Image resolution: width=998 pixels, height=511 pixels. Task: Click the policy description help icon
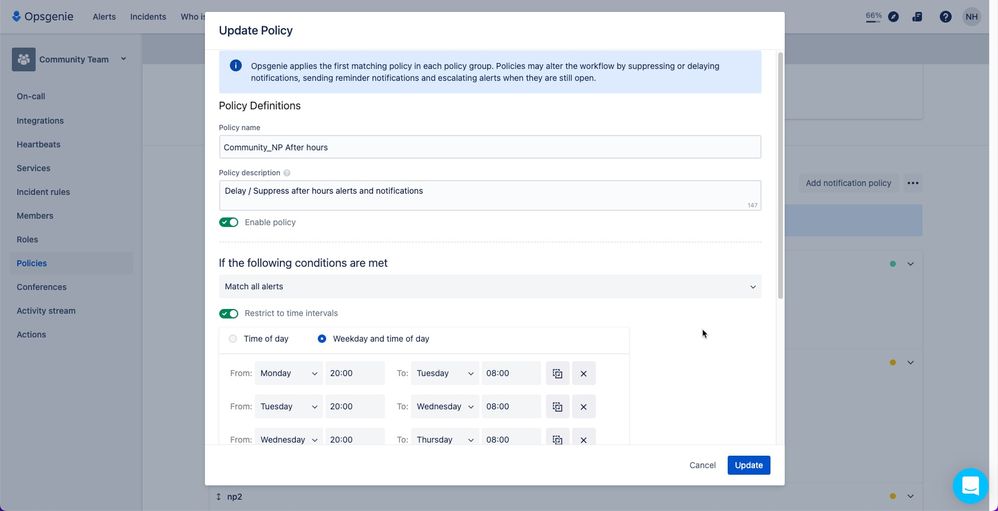(286, 172)
